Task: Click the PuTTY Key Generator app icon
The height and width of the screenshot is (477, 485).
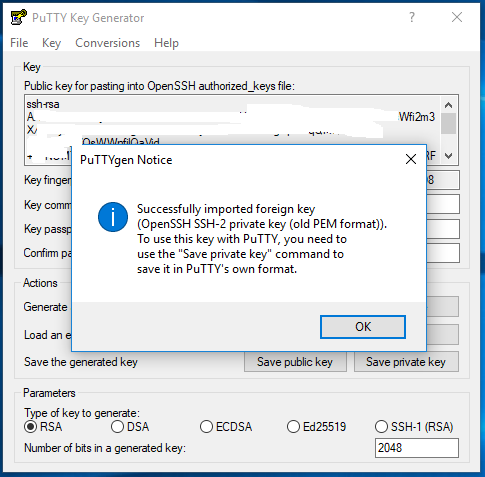Action: coord(19,17)
